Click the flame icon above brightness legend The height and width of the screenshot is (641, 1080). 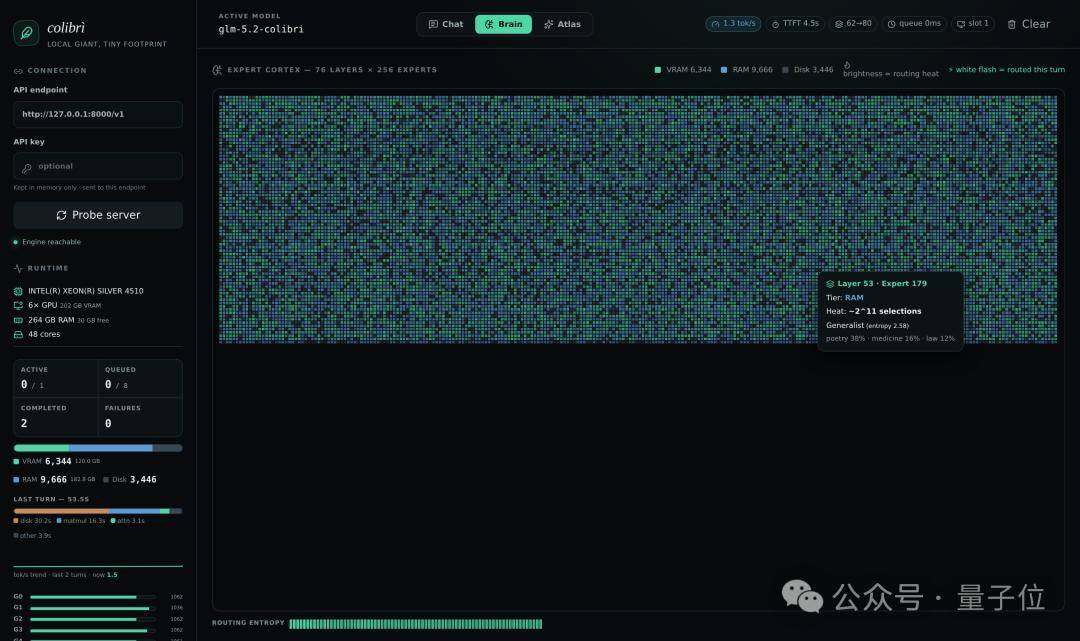pyautogui.click(x=847, y=65)
